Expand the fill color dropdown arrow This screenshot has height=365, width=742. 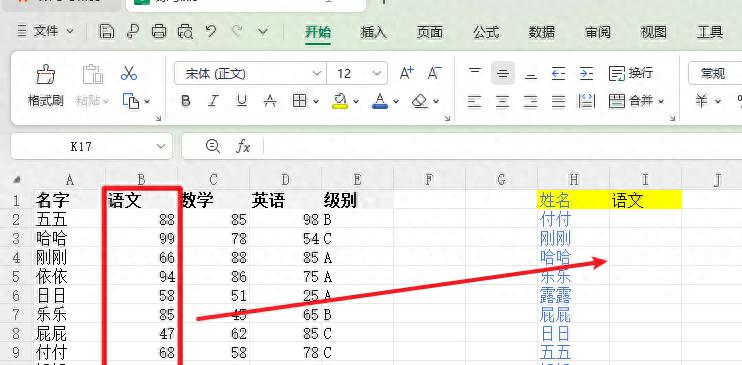pyautogui.click(x=356, y=101)
